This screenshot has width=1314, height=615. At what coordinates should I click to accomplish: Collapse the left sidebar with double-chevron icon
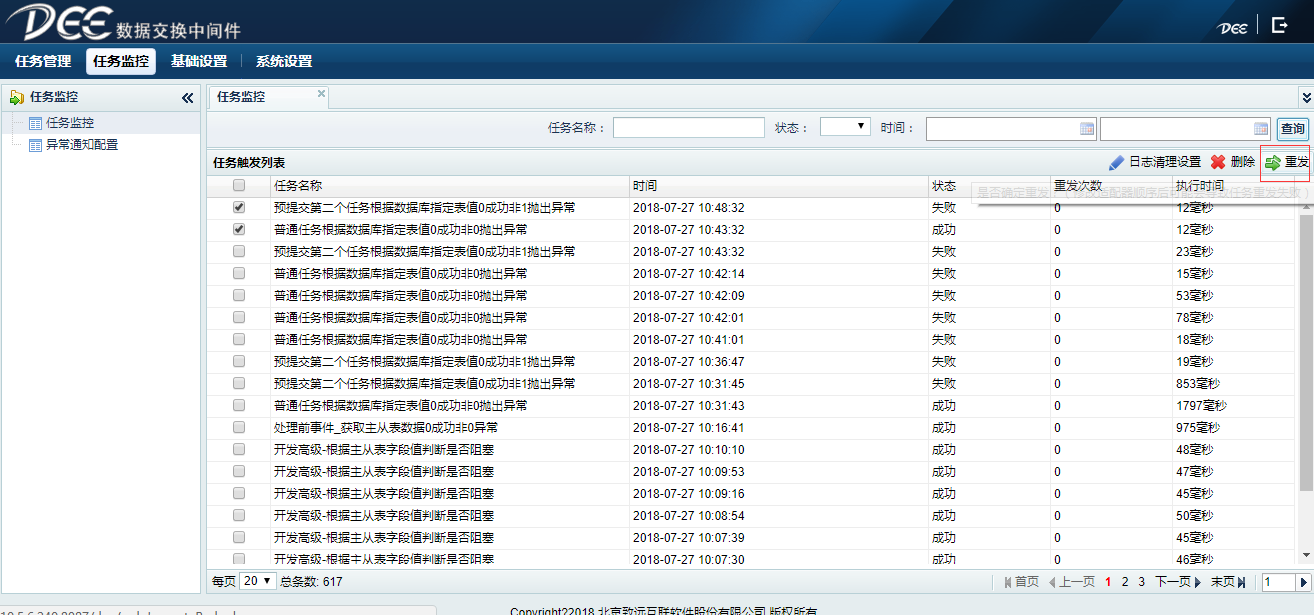[x=187, y=98]
